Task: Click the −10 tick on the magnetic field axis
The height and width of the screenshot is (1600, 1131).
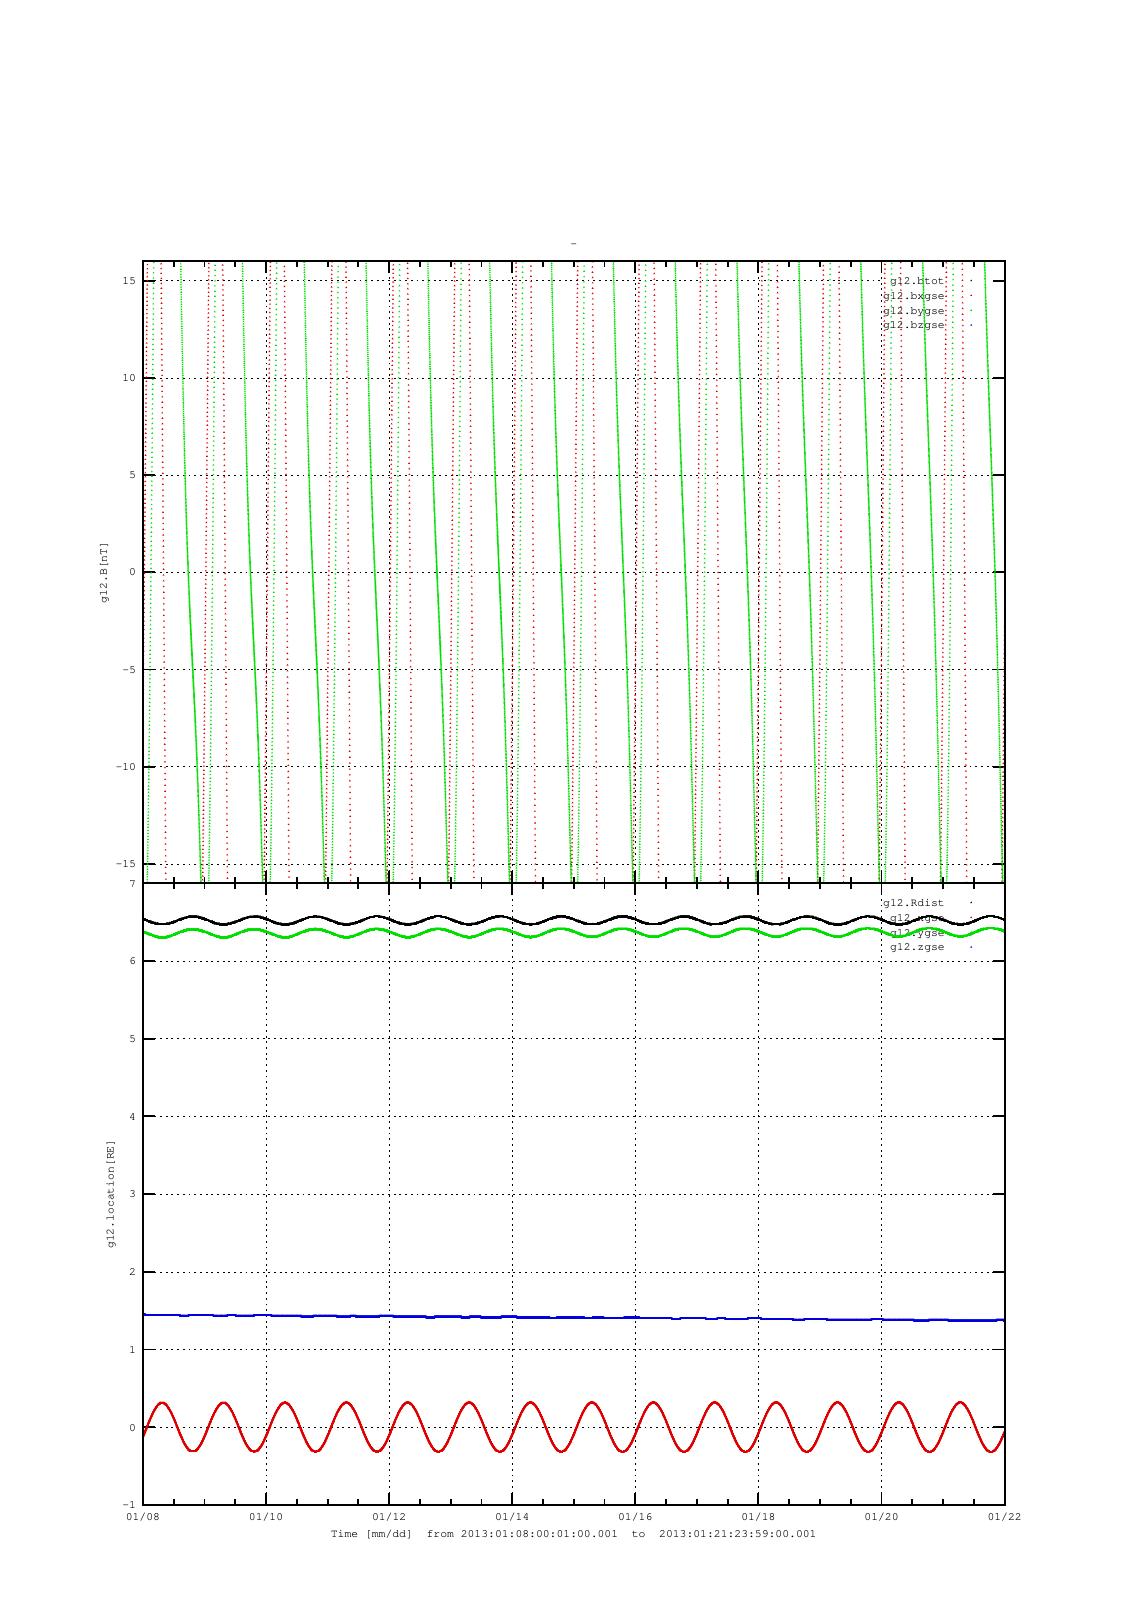Action: pyautogui.click(x=126, y=767)
